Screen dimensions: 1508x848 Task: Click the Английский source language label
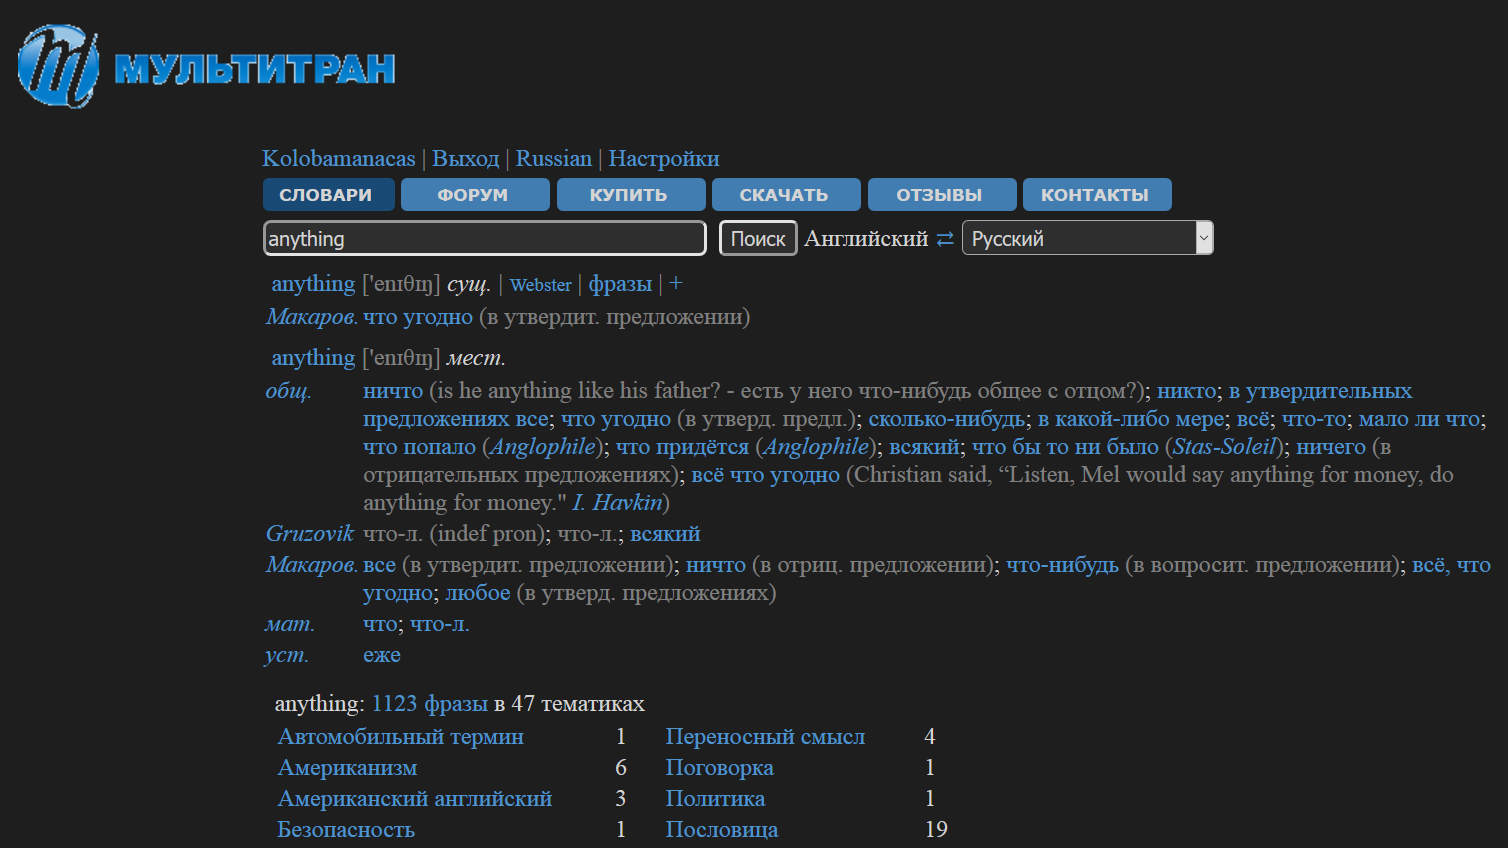pos(866,239)
